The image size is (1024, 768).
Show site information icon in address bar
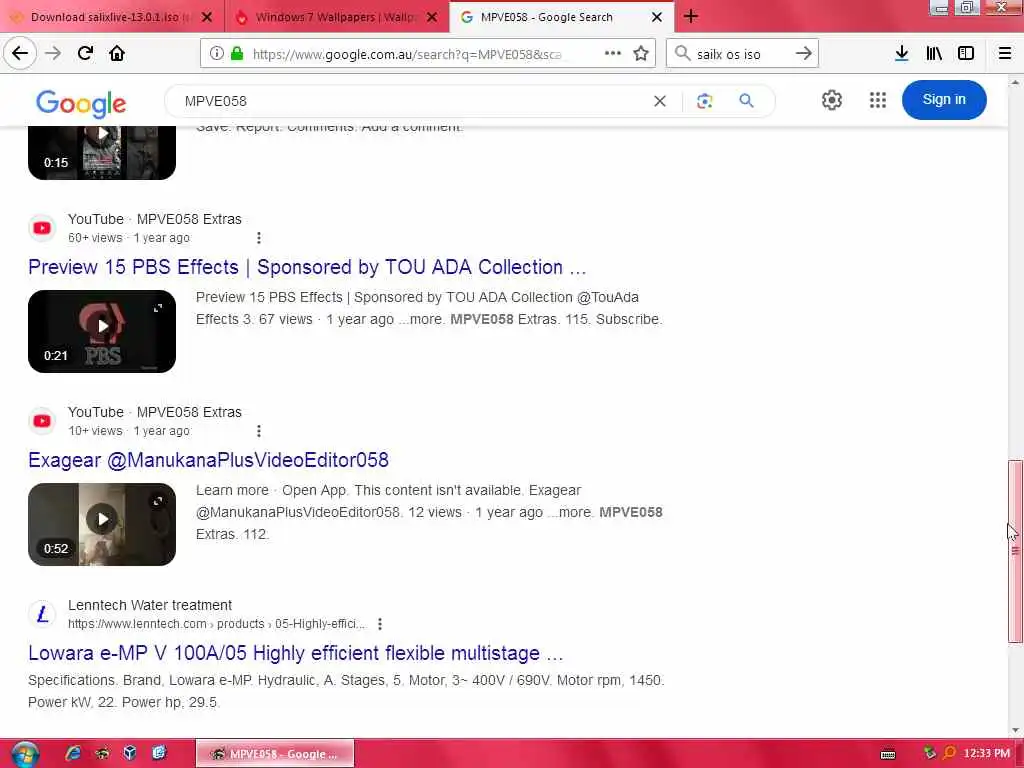(x=216, y=54)
